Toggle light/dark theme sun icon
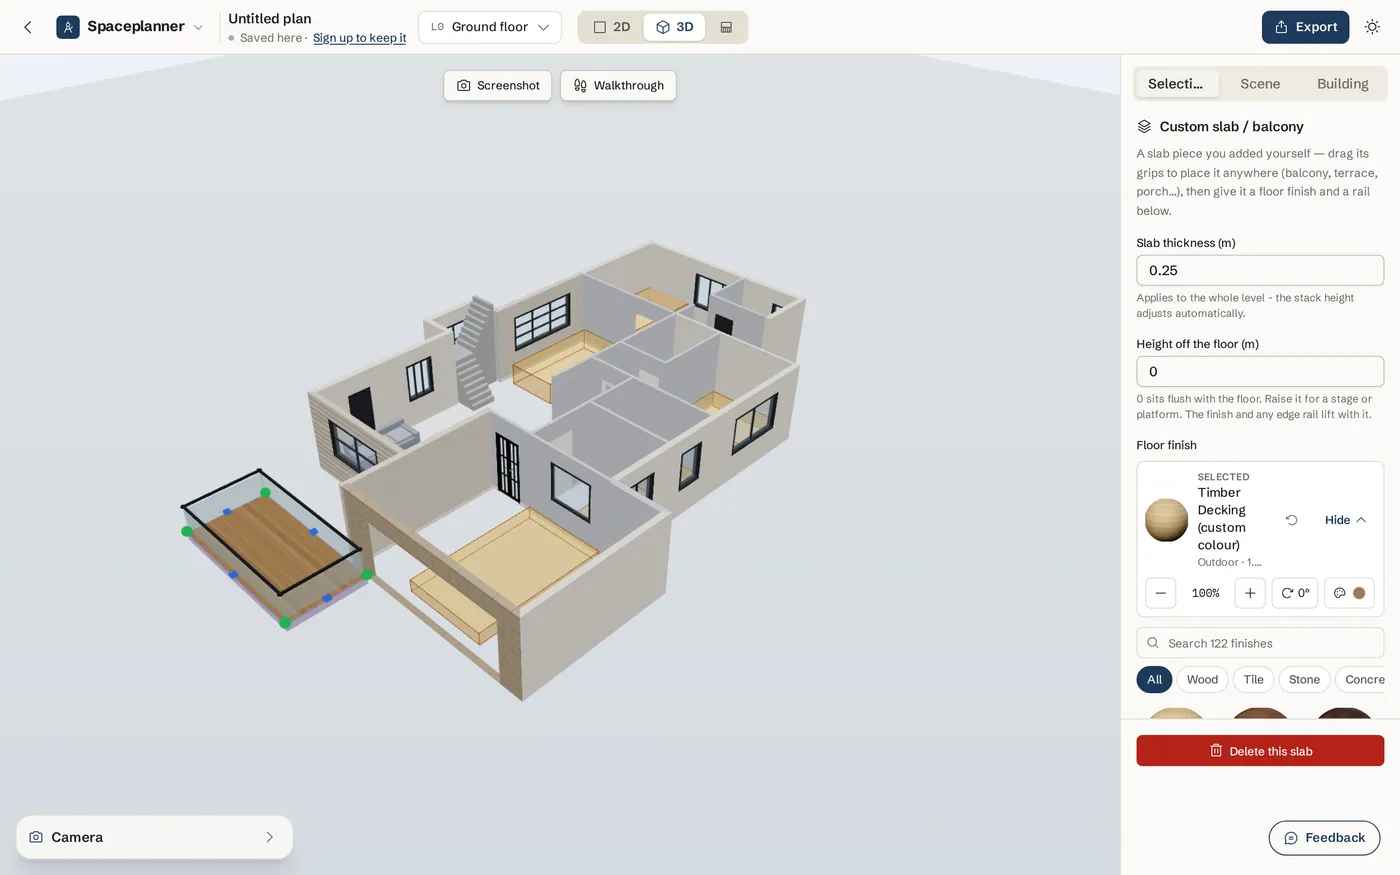The width and height of the screenshot is (1400, 875). click(1372, 27)
